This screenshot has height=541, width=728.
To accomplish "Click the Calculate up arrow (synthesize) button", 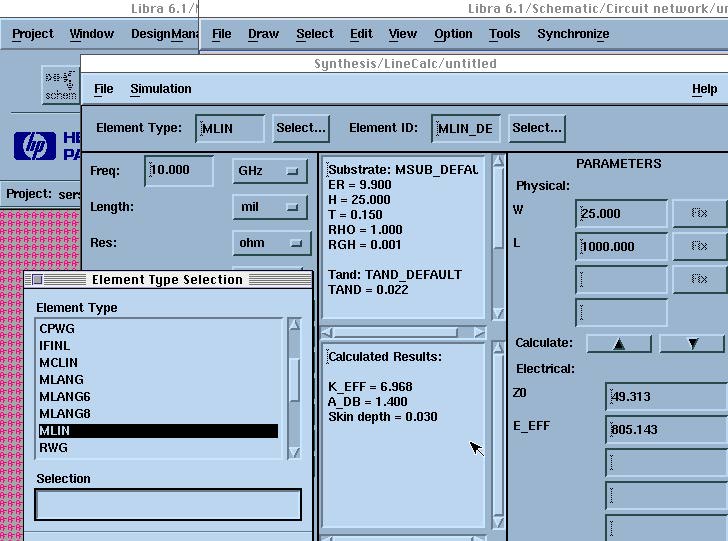I will pos(619,344).
